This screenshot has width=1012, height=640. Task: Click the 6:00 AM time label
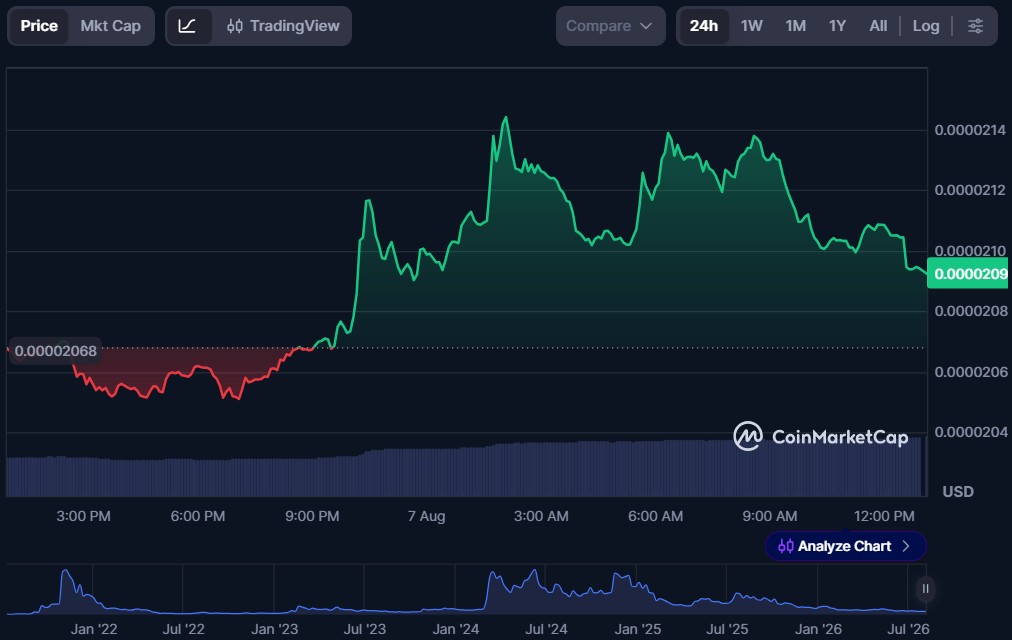pyautogui.click(x=655, y=516)
